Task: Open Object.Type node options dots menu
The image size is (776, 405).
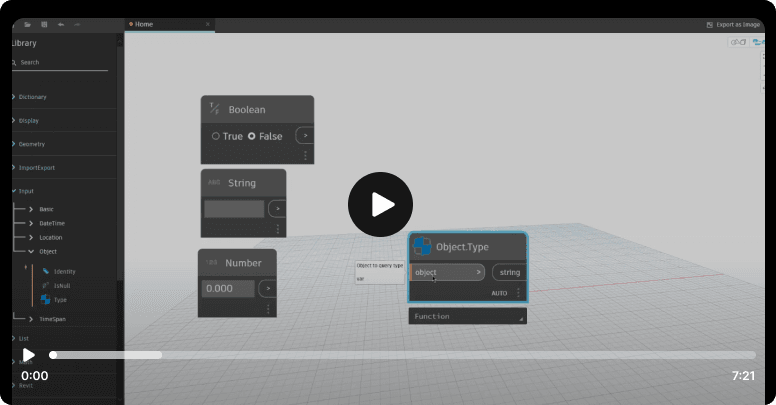Action: click(x=518, y=293)
